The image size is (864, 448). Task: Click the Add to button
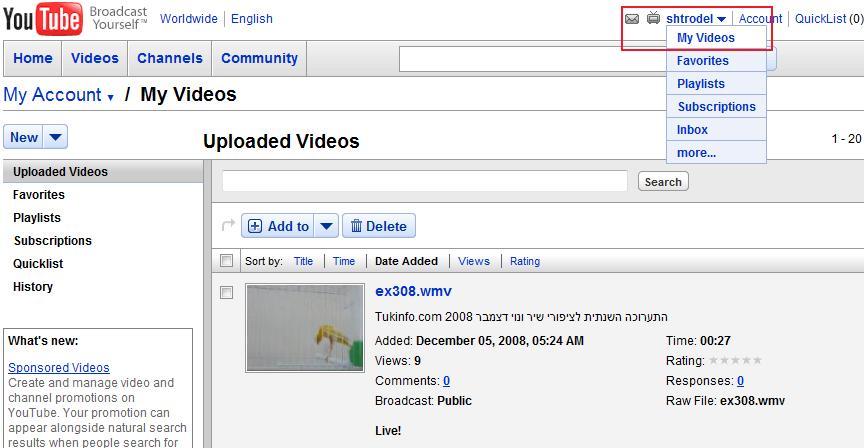[x=278, y=226]
